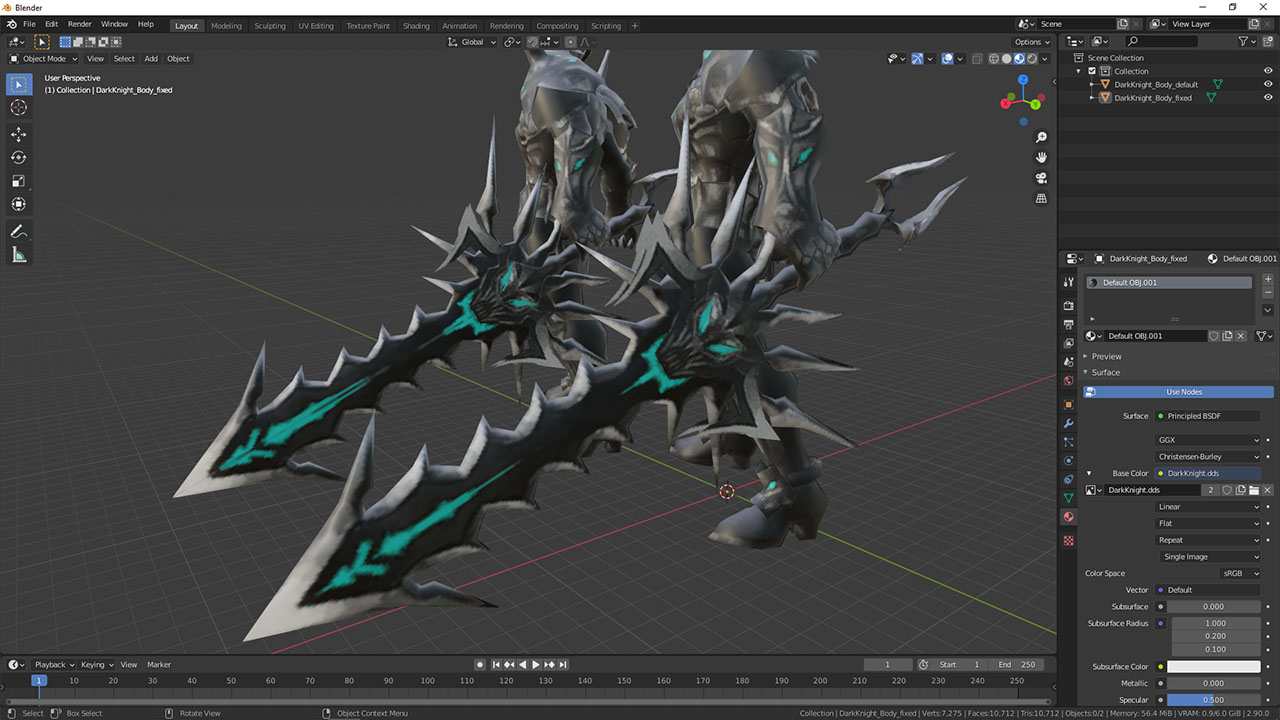Toggle camera view icon in viewport
Image resolution: width=1280 pixels, height=720 pixels.
[1041, 178]
